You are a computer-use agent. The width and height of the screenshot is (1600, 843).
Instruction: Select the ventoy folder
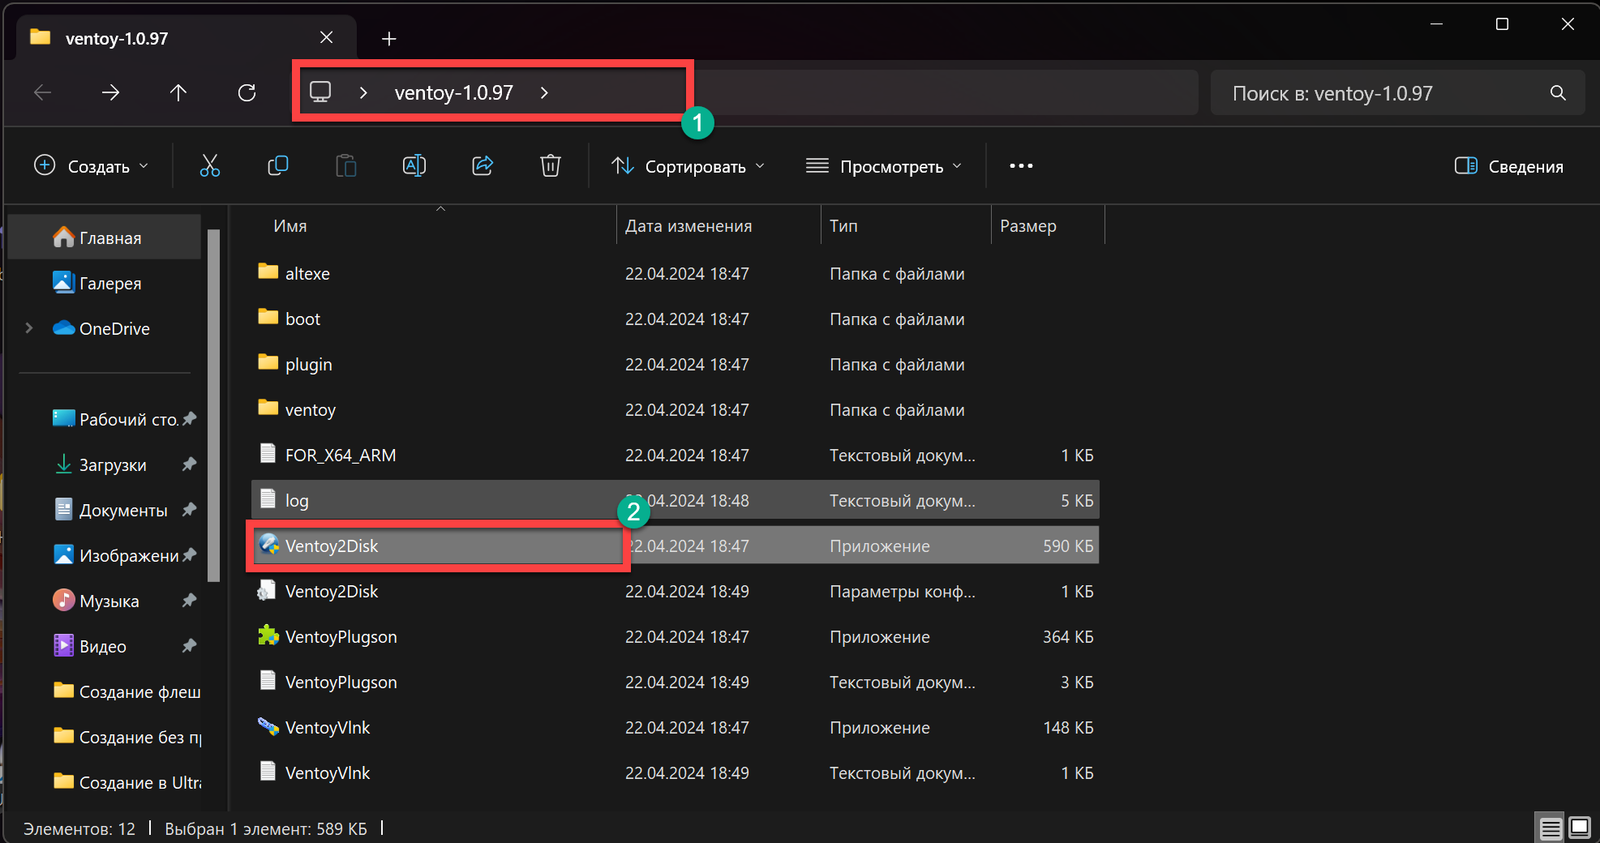[x=675, y=410]
